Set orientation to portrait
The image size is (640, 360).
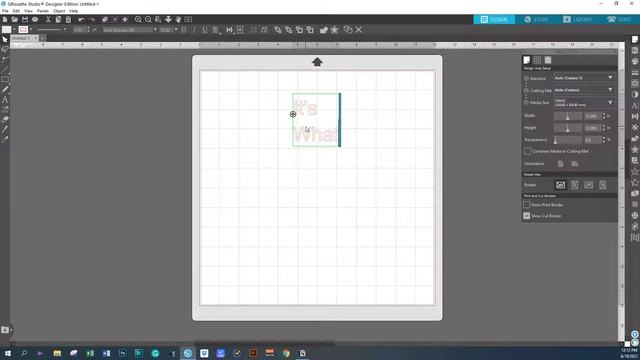coord(561,164)
